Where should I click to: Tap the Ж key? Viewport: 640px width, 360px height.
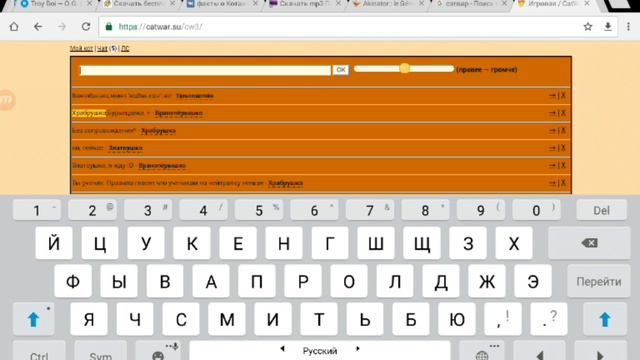(487, 281)
